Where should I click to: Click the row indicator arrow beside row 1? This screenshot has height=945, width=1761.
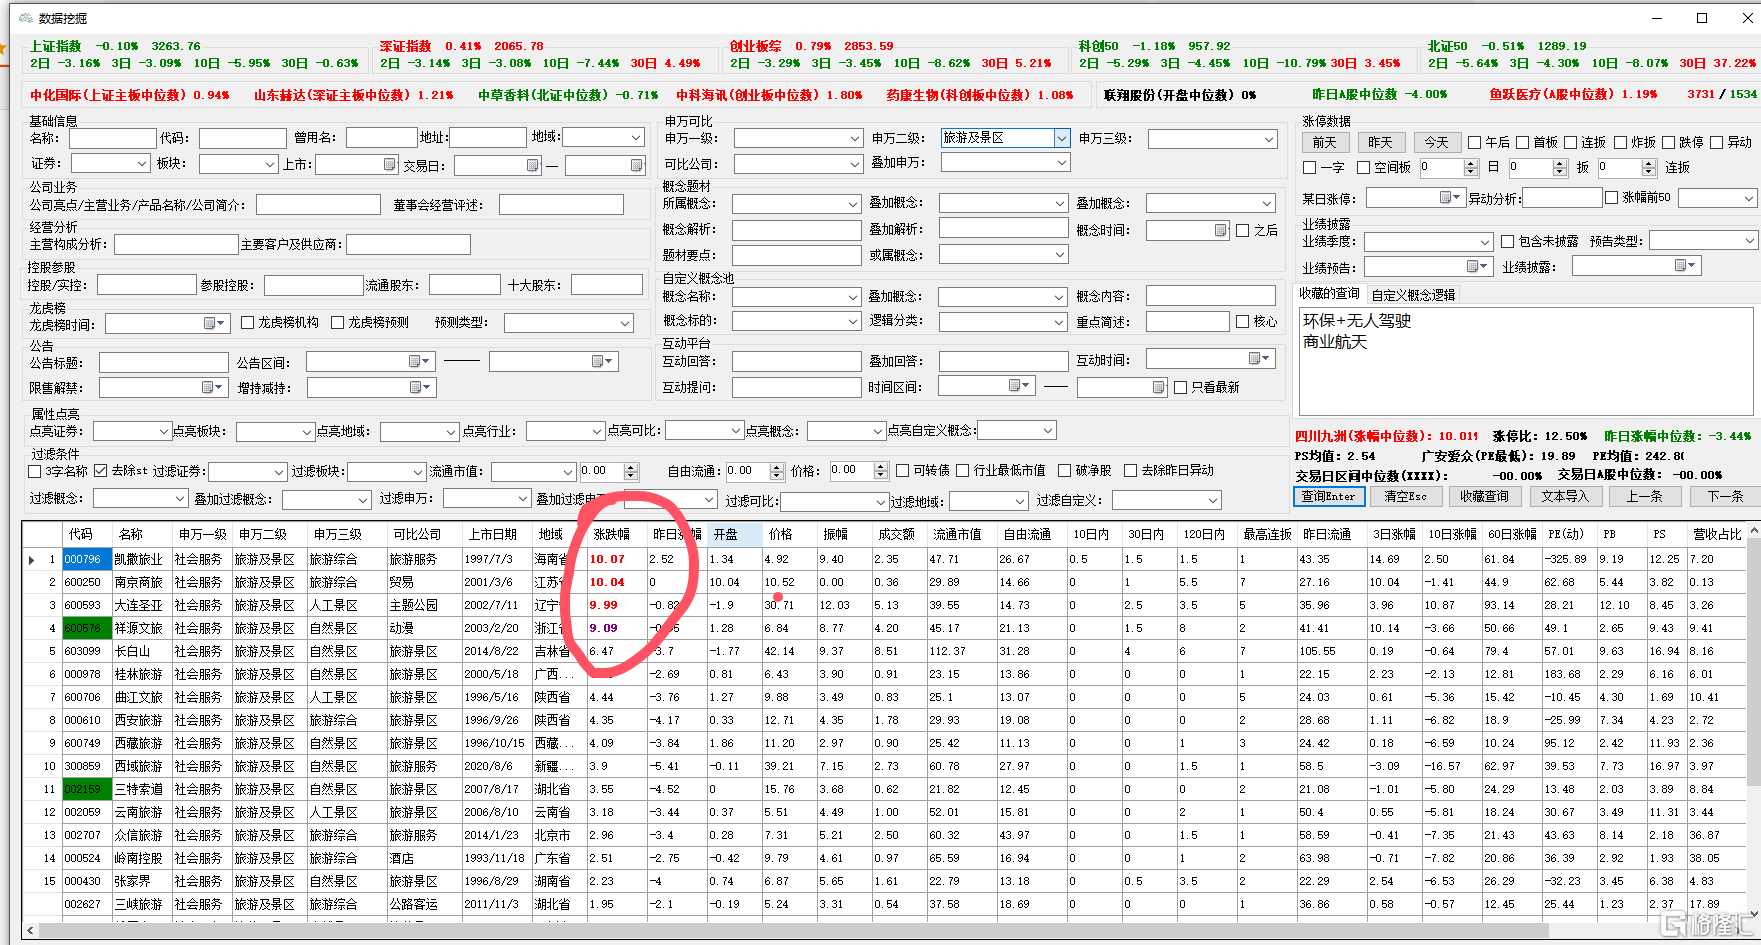(33, 560)
